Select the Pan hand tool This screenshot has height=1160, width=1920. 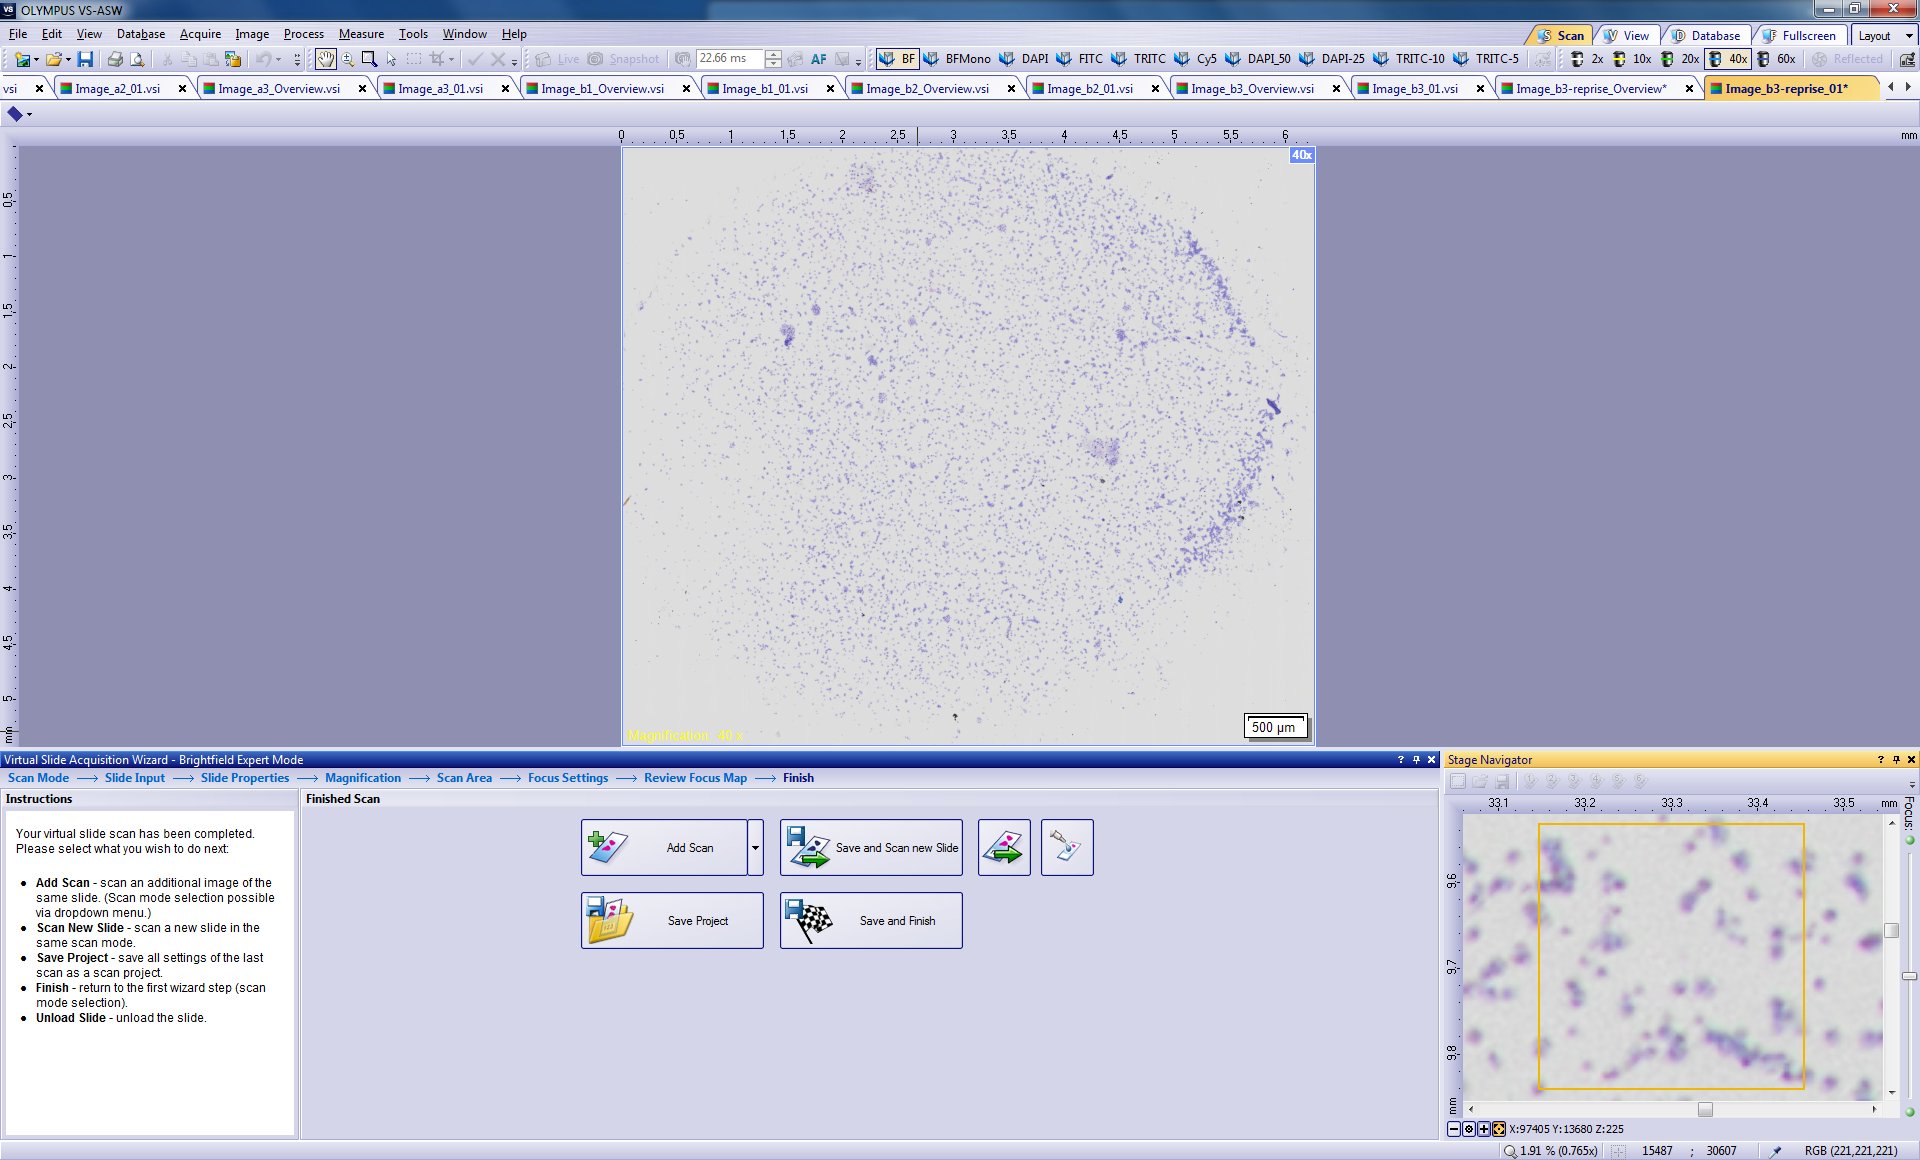326,60
